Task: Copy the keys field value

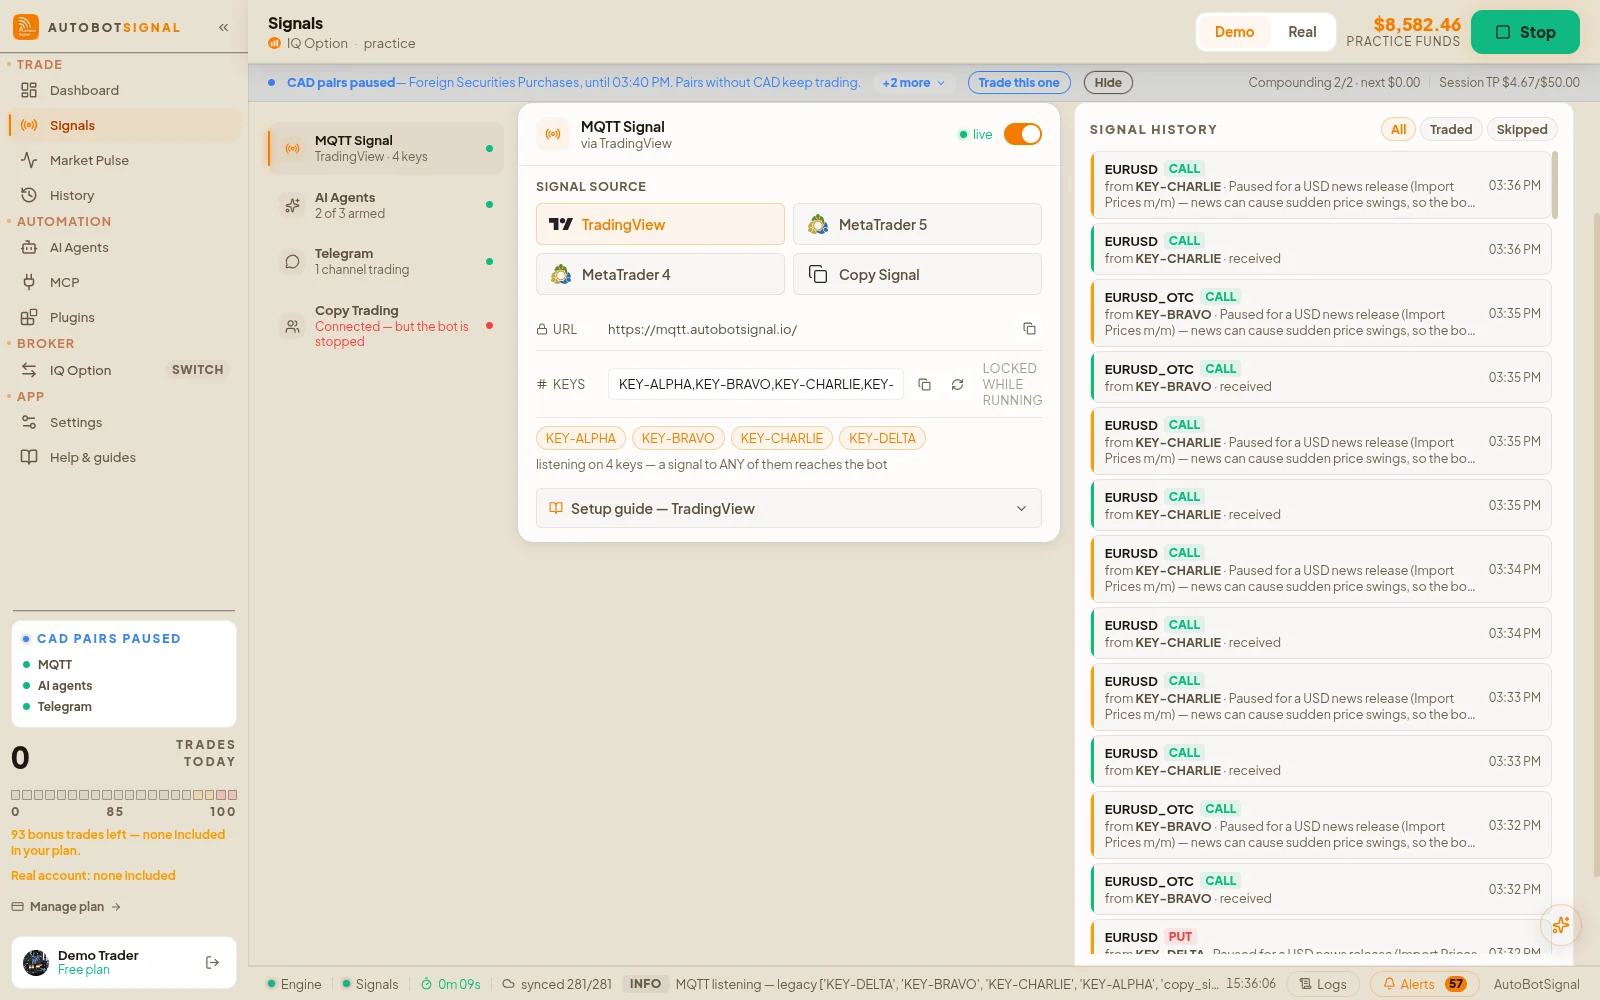Action: (925, 384)
